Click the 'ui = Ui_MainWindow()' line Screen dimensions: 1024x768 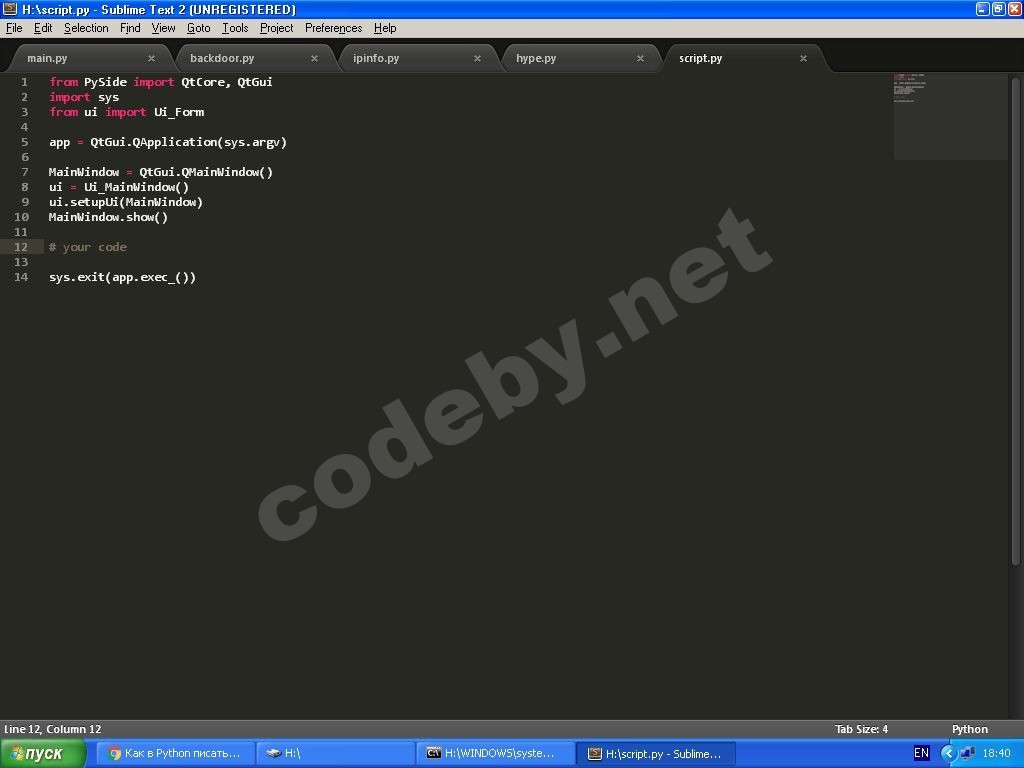point(119,187)
